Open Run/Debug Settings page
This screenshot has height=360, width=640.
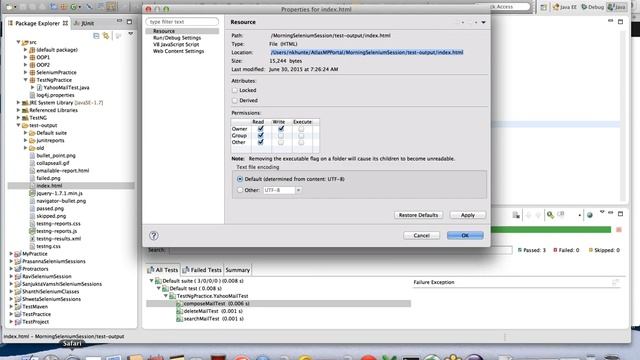(177, 38)
